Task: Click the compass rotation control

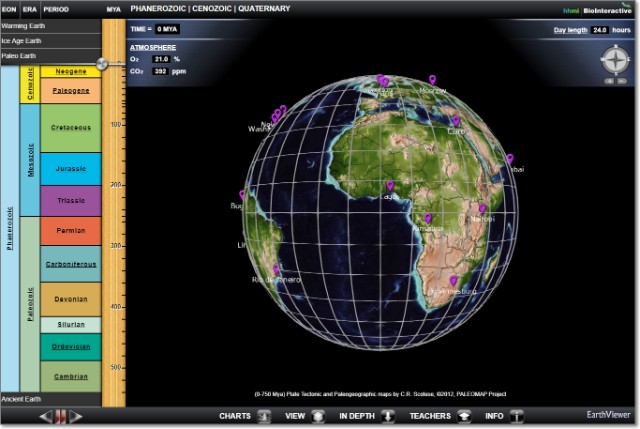Action: (613, 60)
